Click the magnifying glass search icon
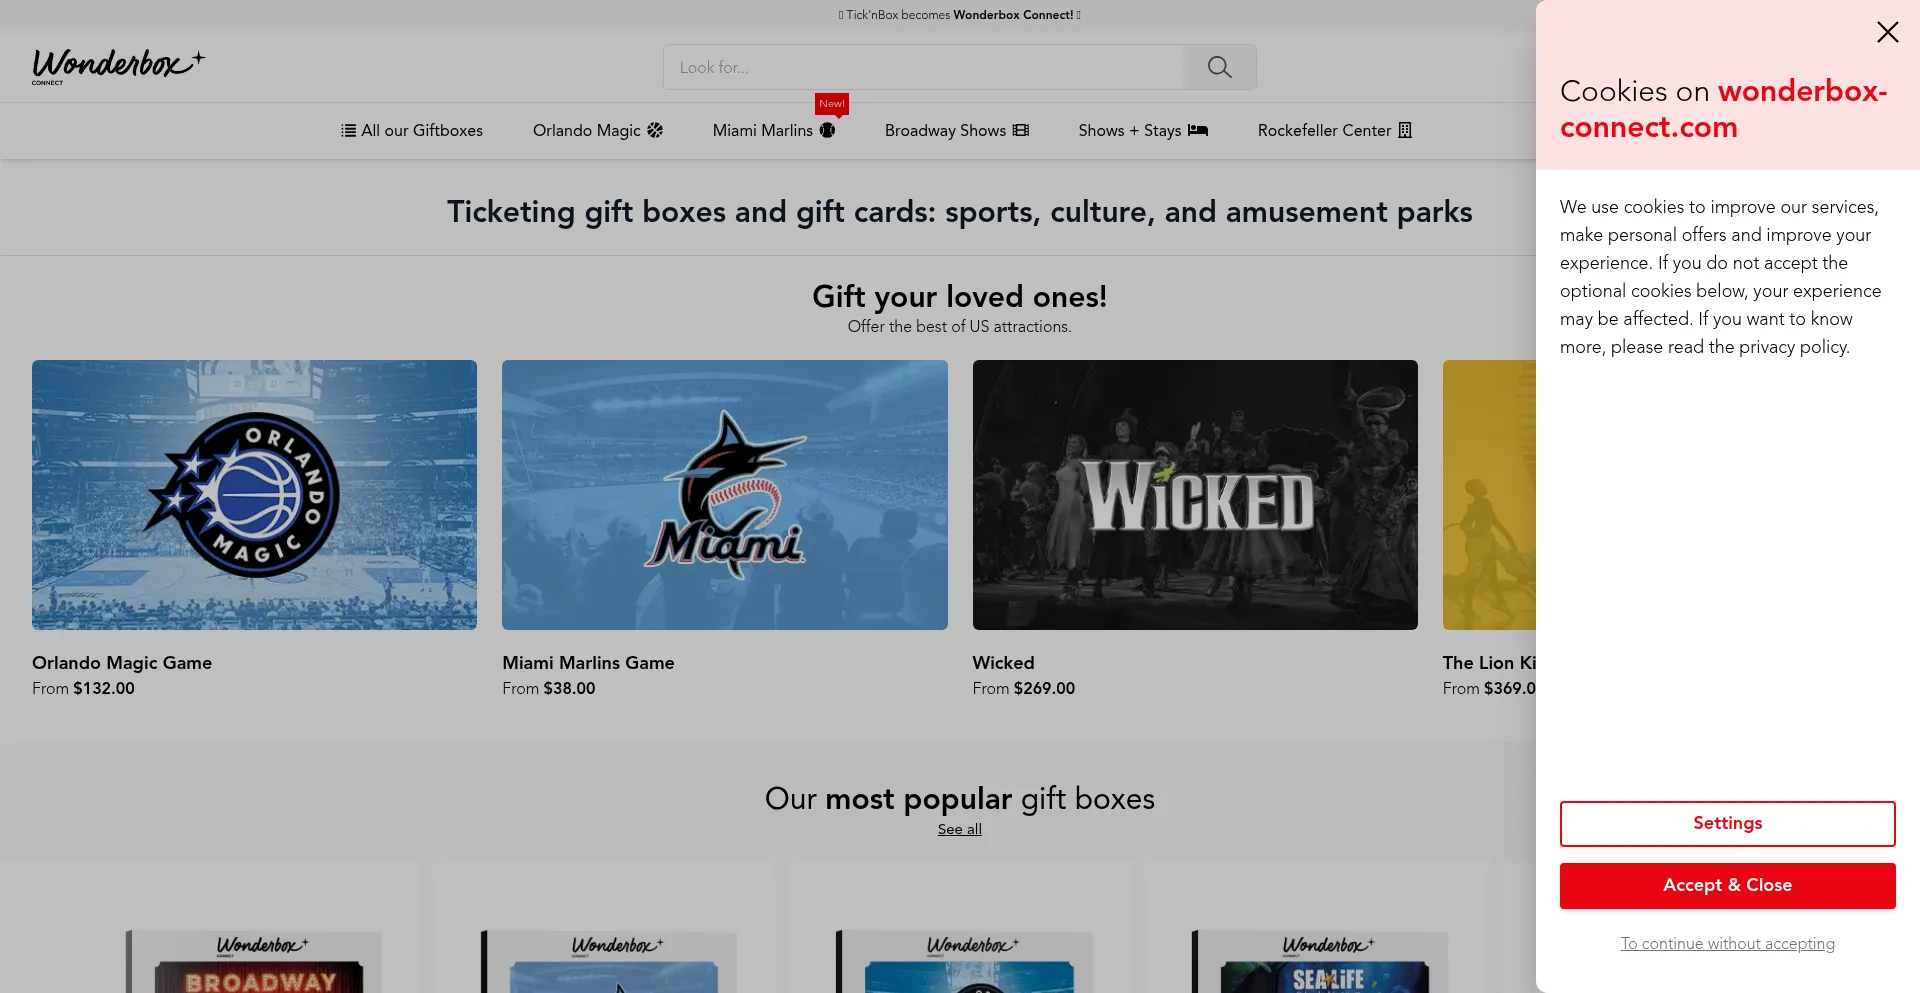The image size is (1920, 993). click(x=1219, y=67)
